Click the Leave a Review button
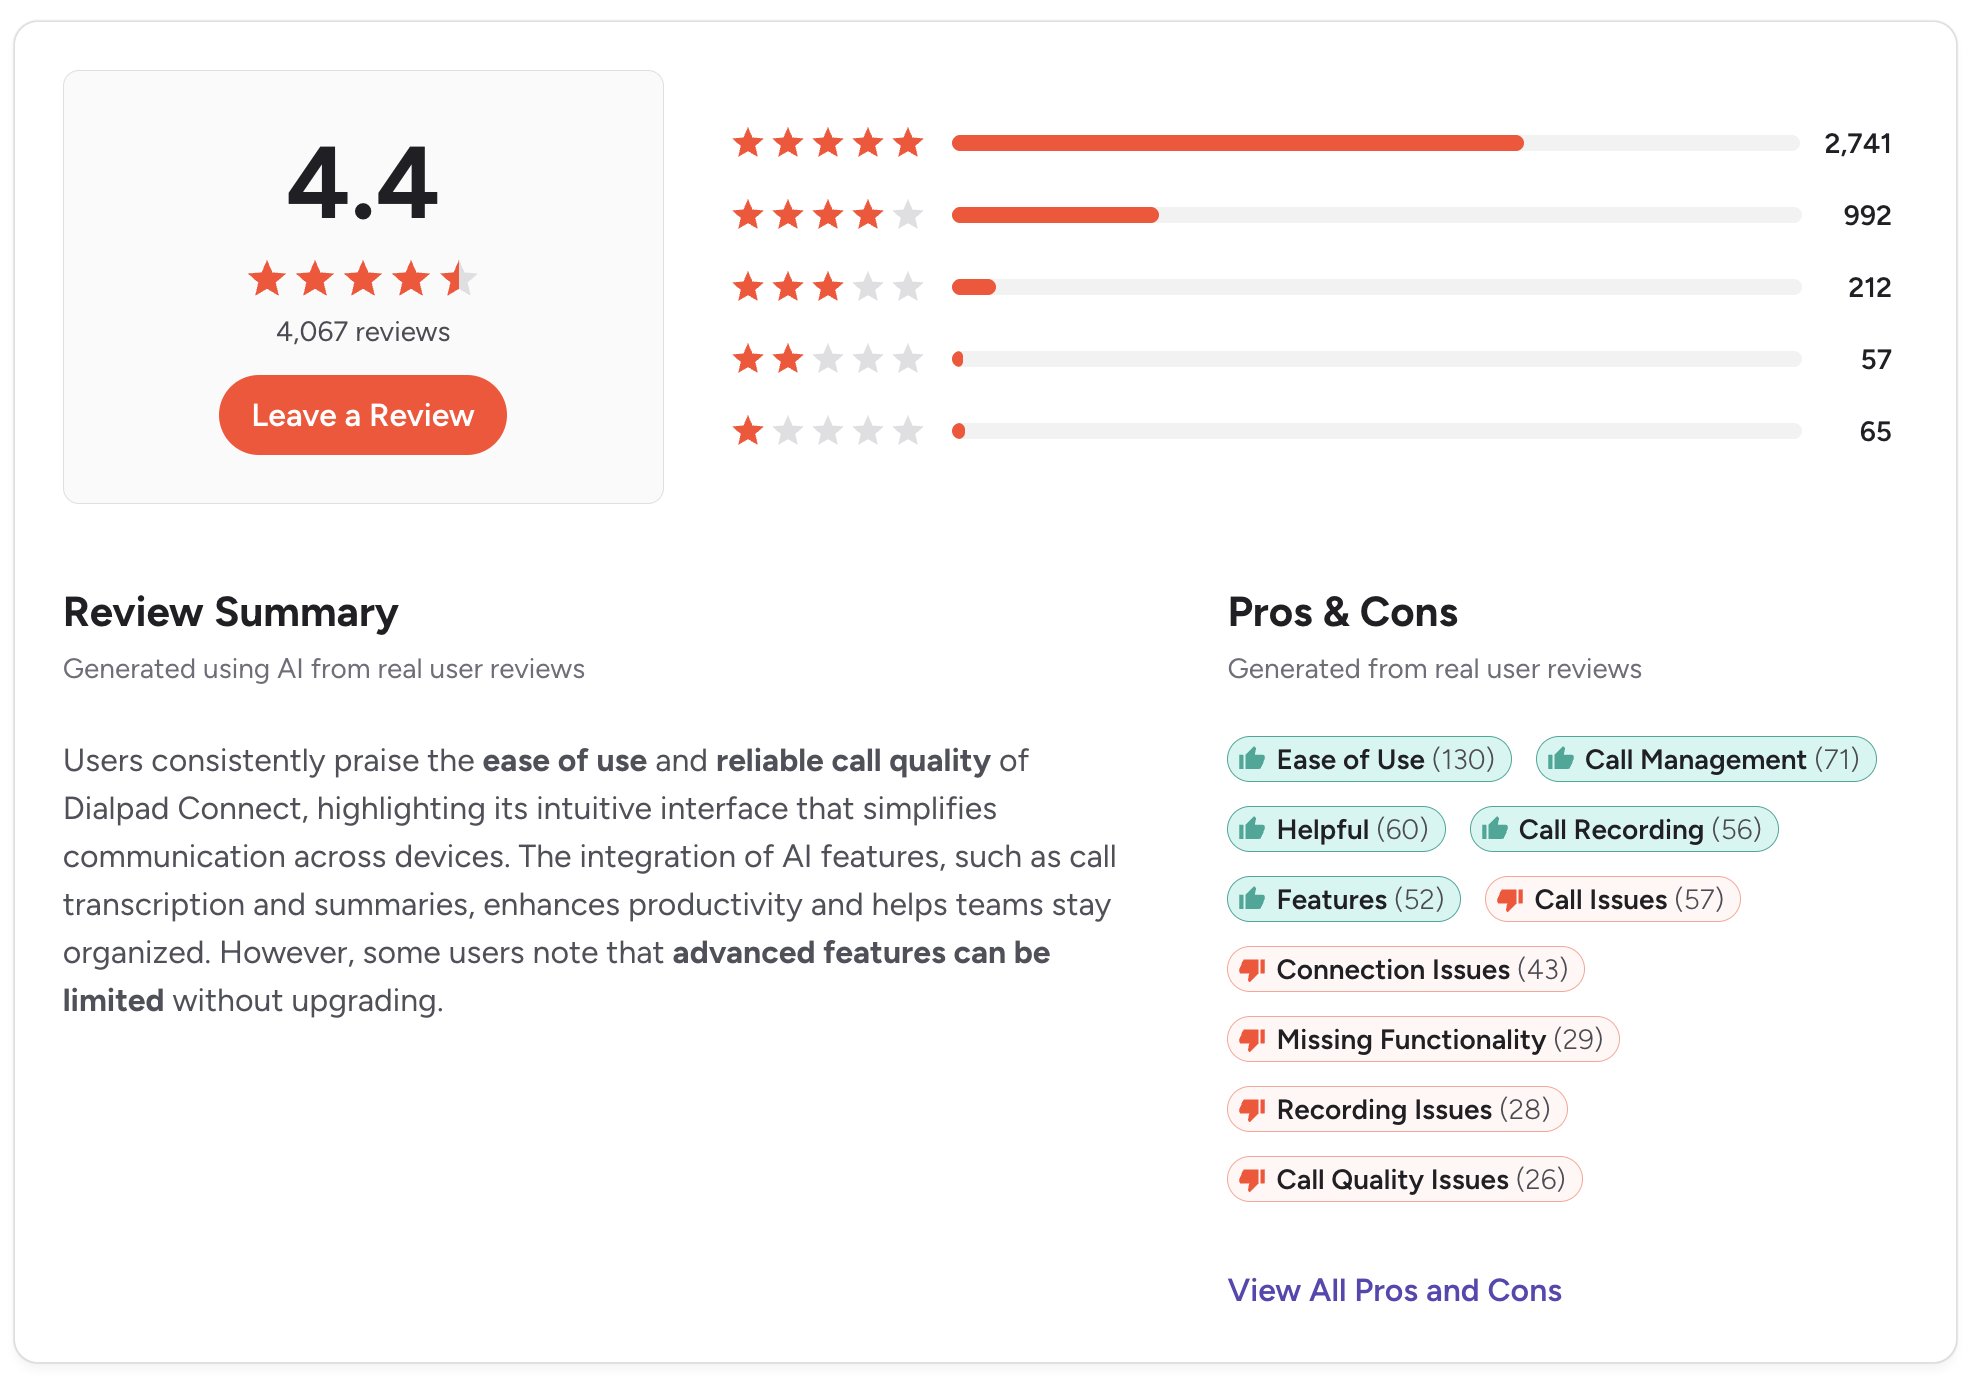Image resolution: width=1970 pixels, height=1386 pixels. [362, 415]
